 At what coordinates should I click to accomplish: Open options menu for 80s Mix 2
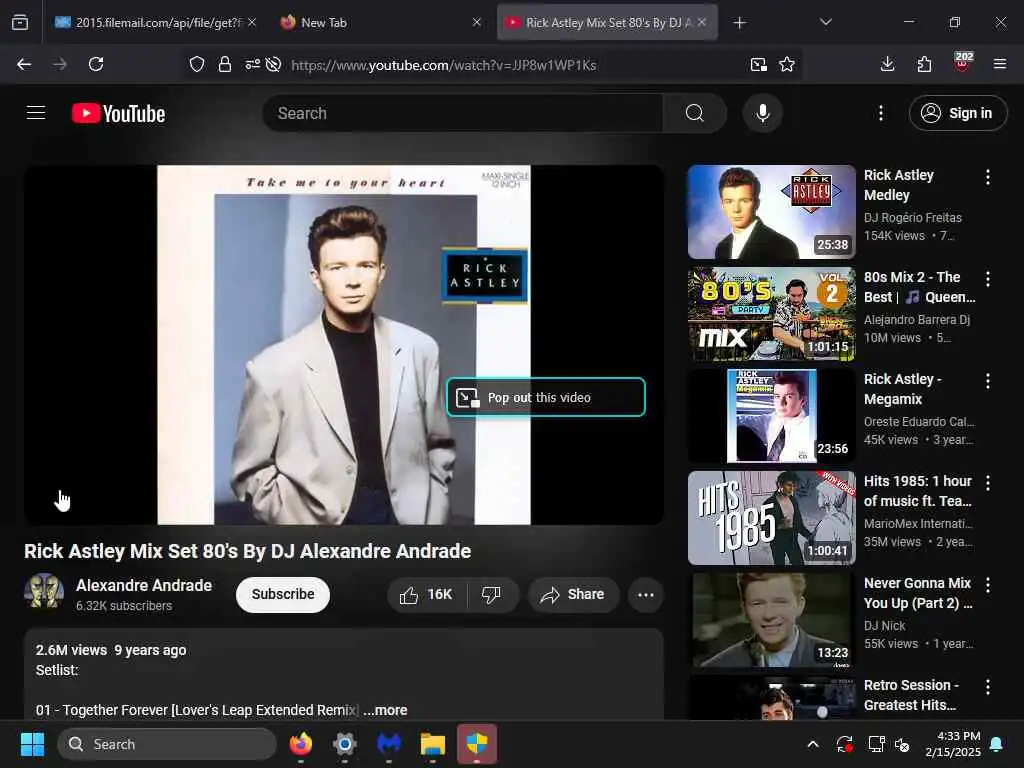pyautogui.click(x=987, y=279)
